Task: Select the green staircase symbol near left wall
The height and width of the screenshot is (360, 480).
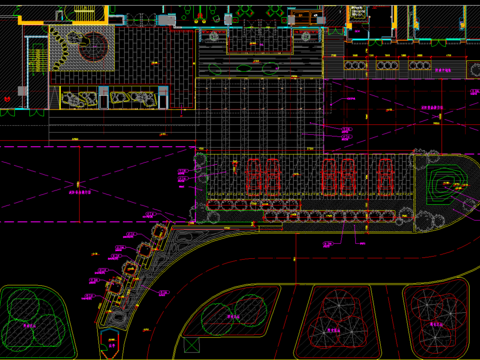Action: pos(37,60)
